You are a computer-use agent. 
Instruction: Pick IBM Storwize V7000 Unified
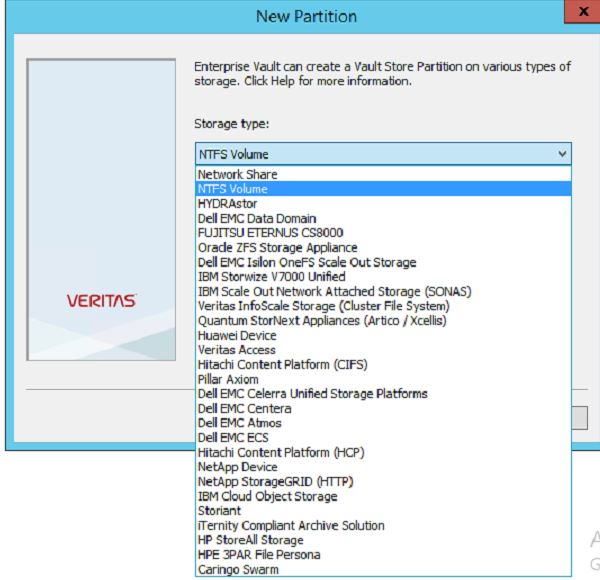pos(271,276)
